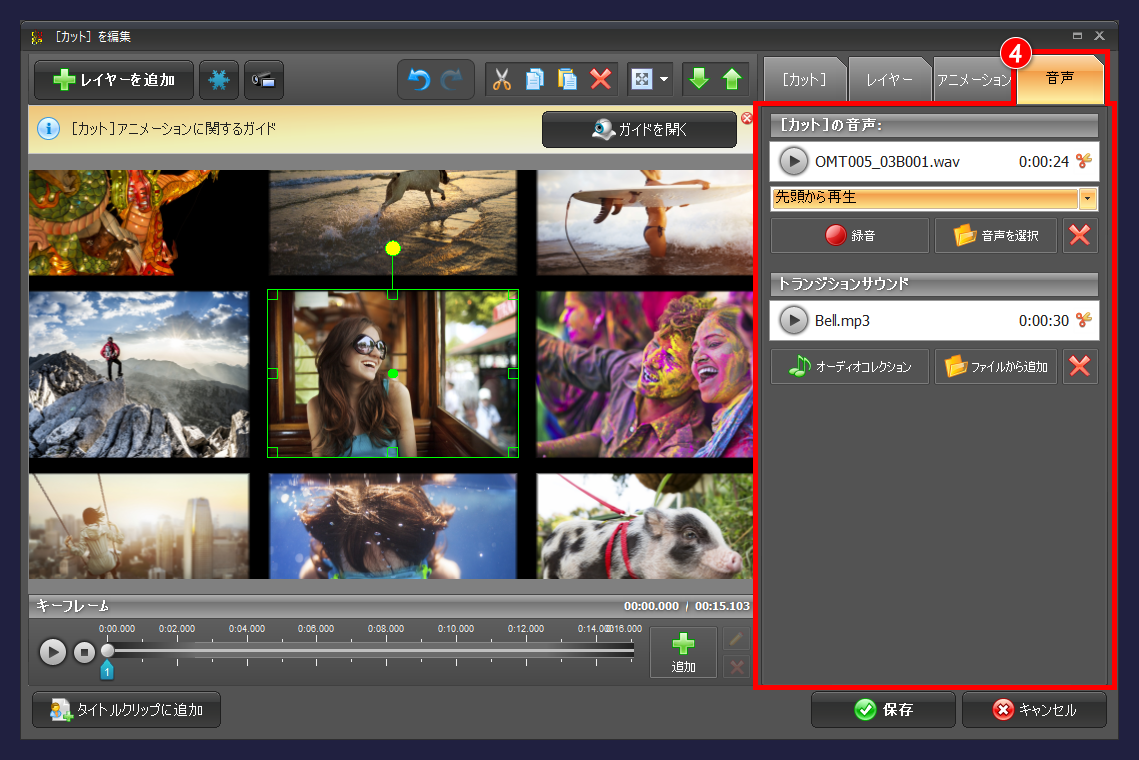The height and width of the screenshot is (760, 1139).
Task: Click the scissors cut icon in toolbar
Action: [502, 80]
